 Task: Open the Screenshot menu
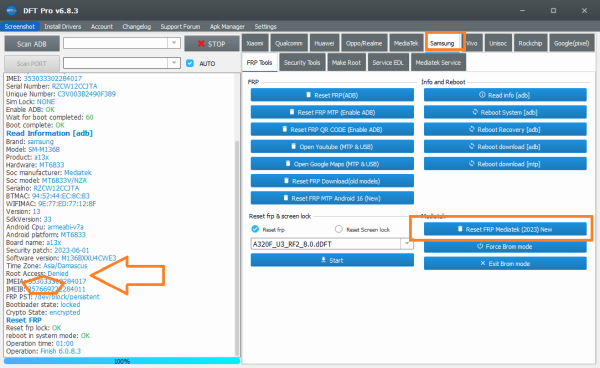click(x=20, y=26)
